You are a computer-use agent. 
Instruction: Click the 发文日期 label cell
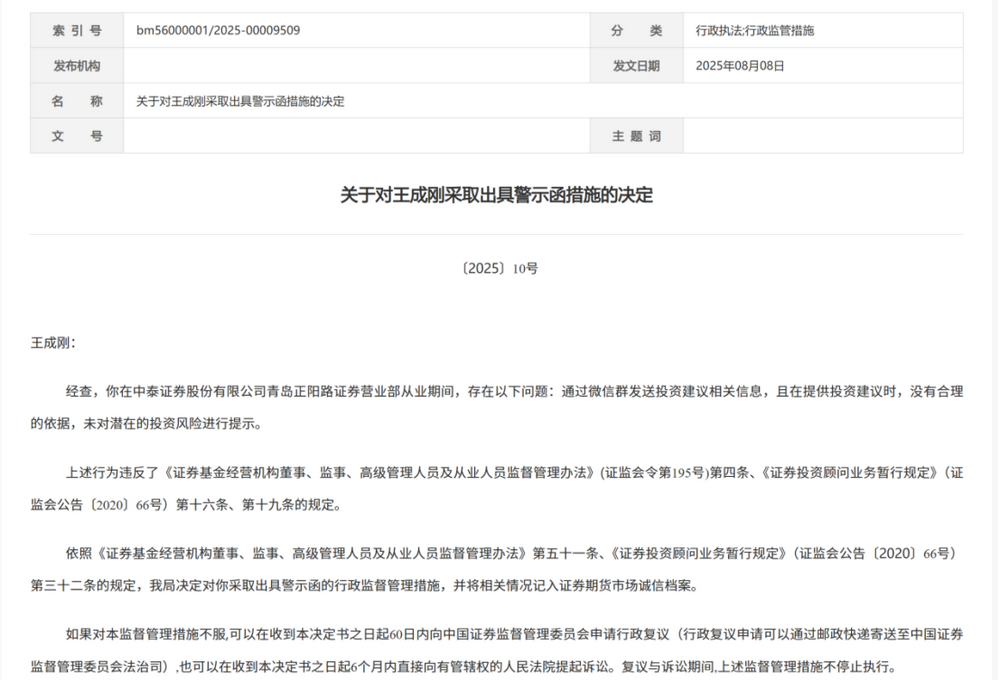click(x=636, y=65)
